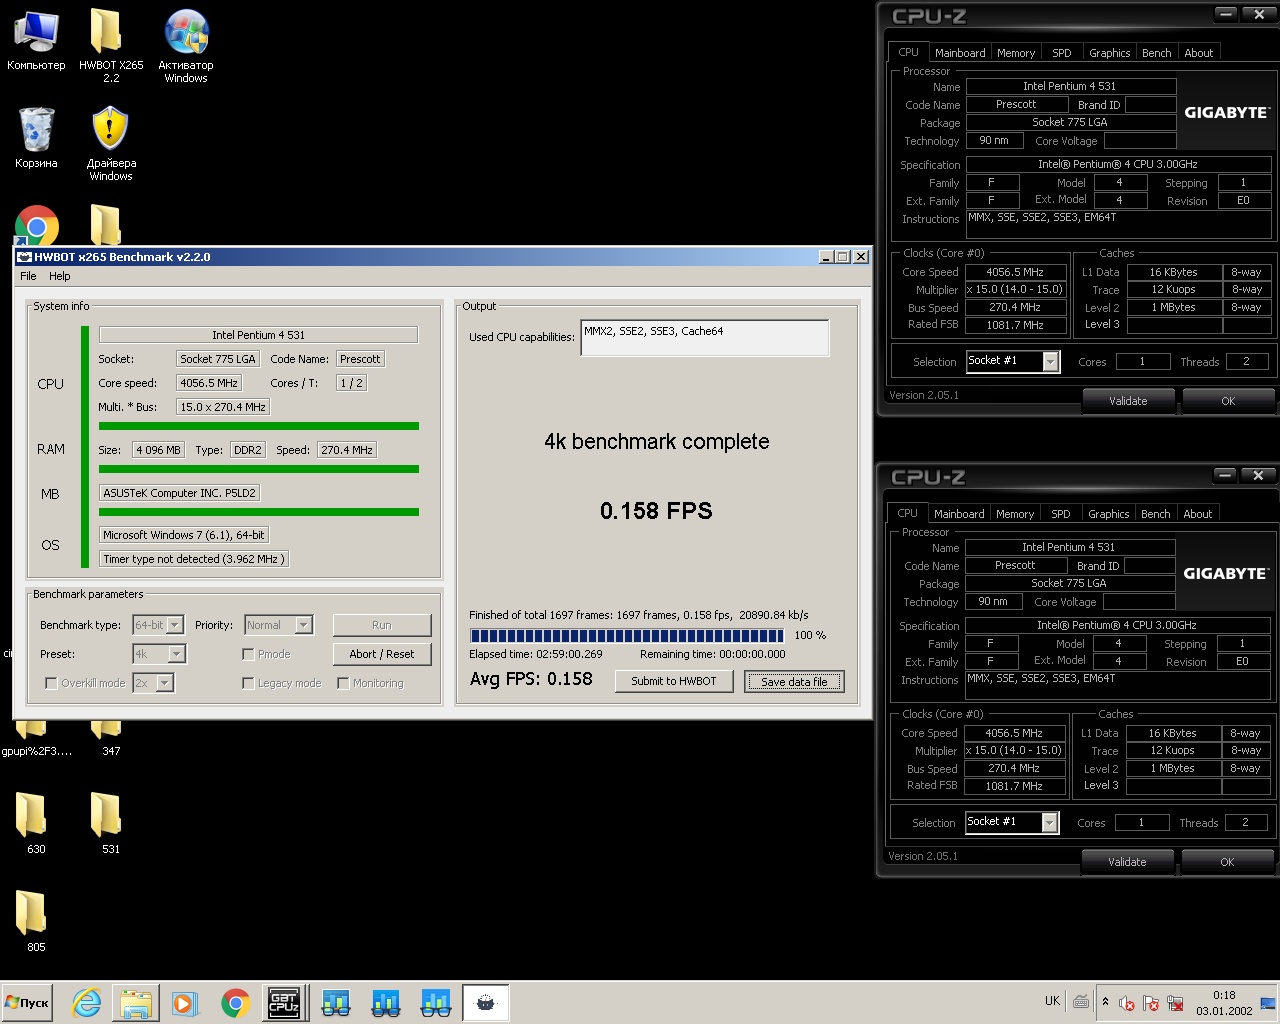Open Mainboard tab in bottom CPU-Z

click(959, 514)
